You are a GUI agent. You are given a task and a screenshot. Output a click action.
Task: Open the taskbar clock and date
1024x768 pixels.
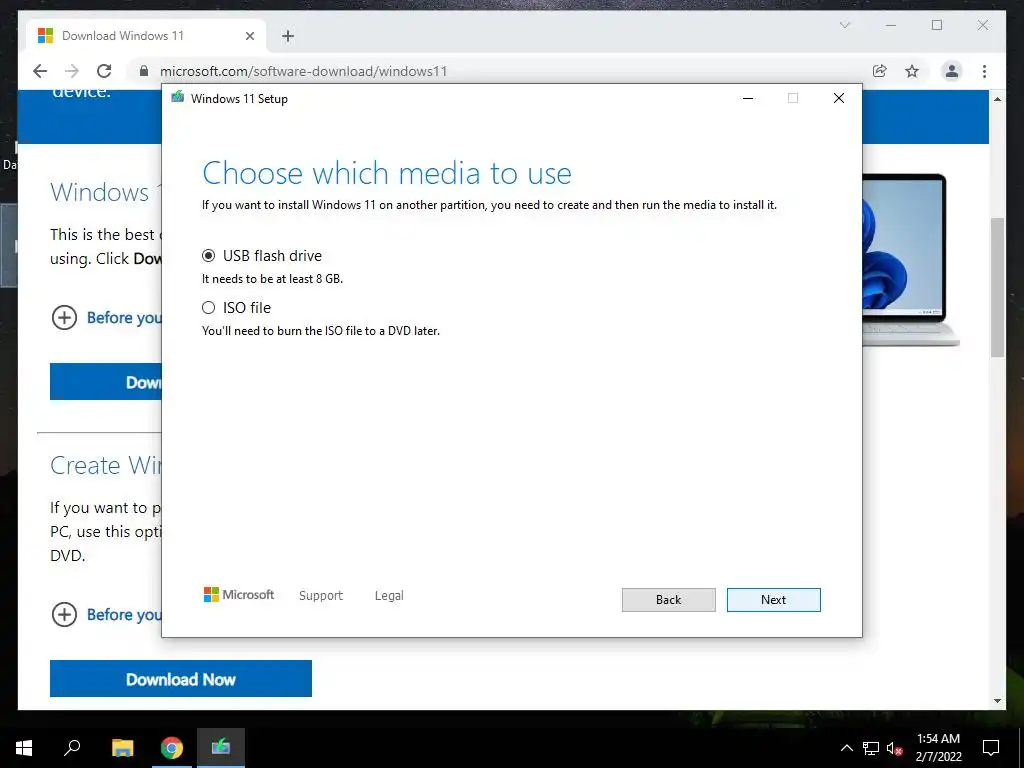(938, 748)
